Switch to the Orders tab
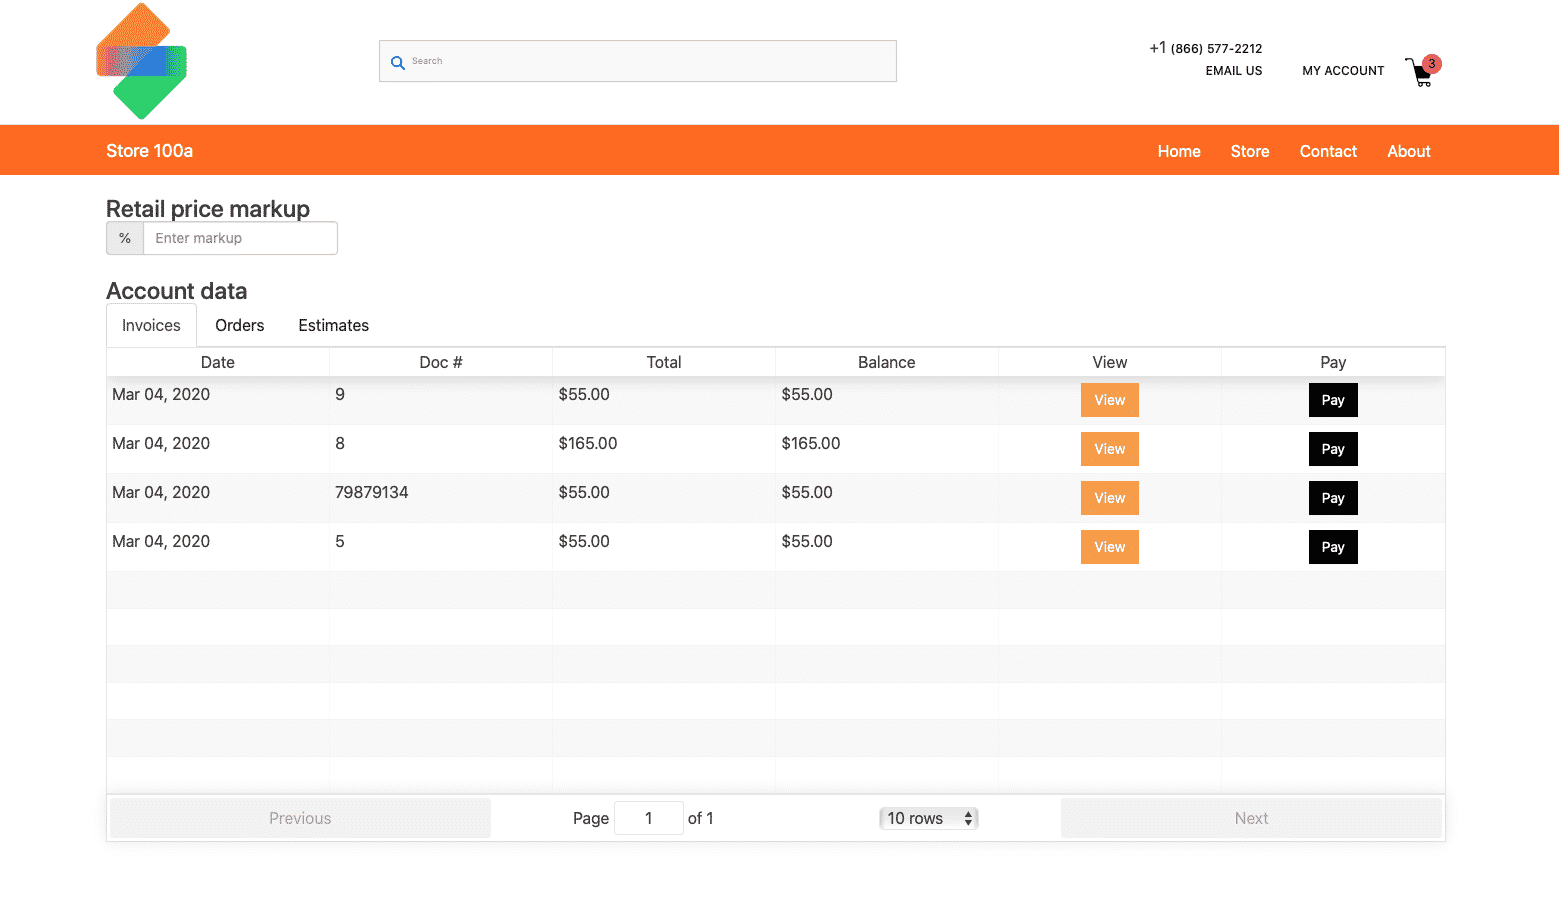1559x918 pixels. coord(239,325)
